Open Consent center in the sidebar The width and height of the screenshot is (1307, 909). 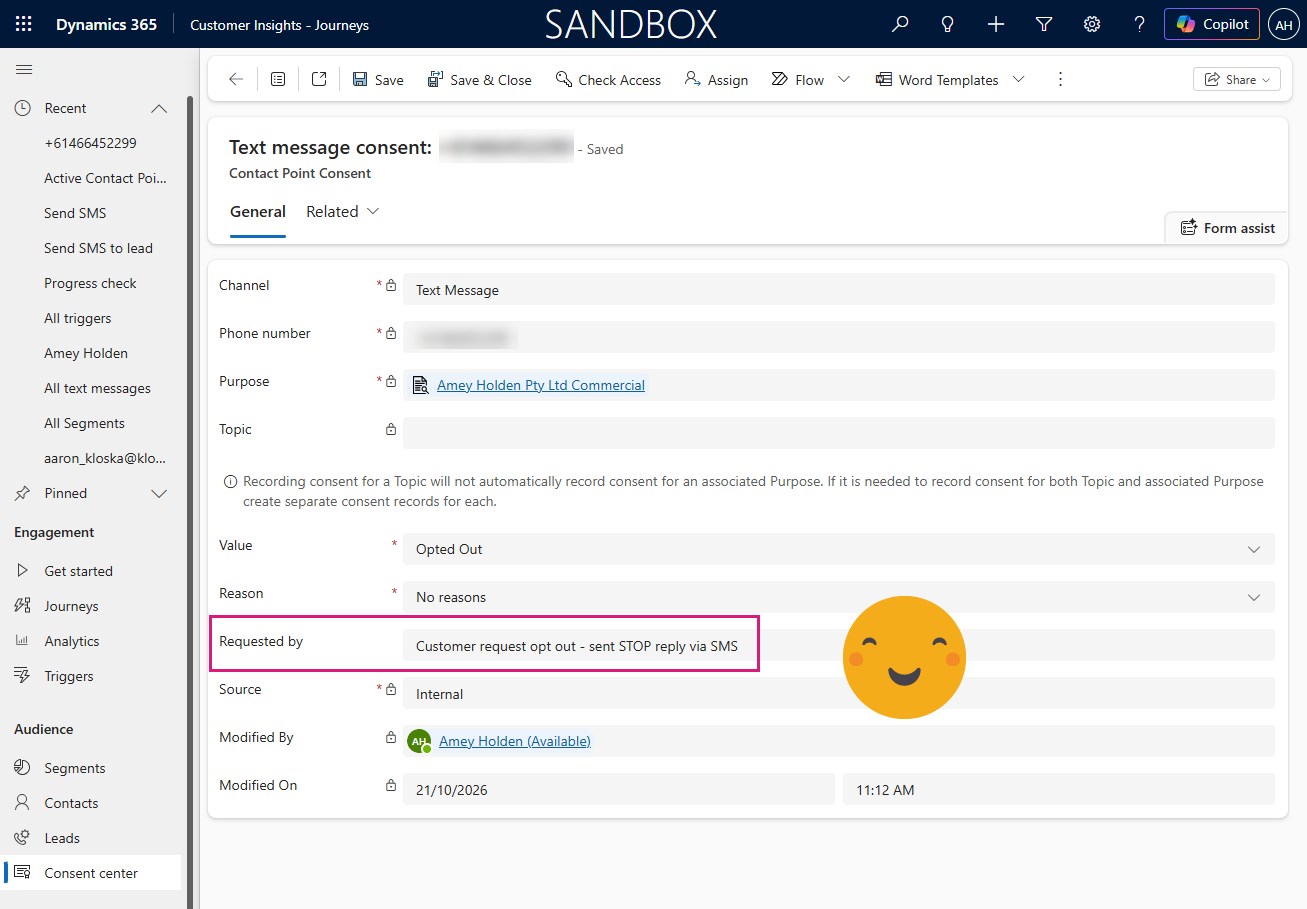[92, 873]
